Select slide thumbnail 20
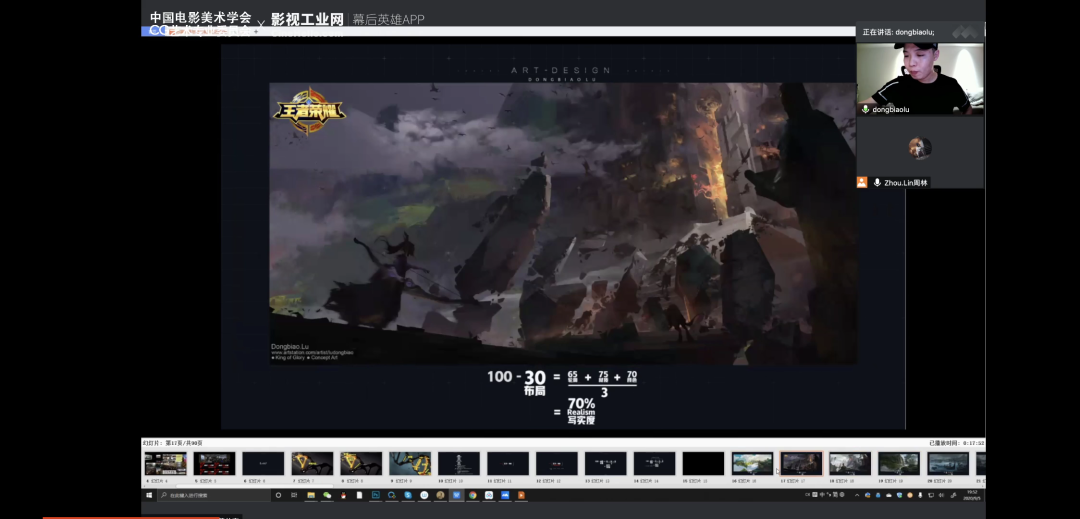This screenshot has width=1080, height=519. pyautogui.click(x=948, y=464)
